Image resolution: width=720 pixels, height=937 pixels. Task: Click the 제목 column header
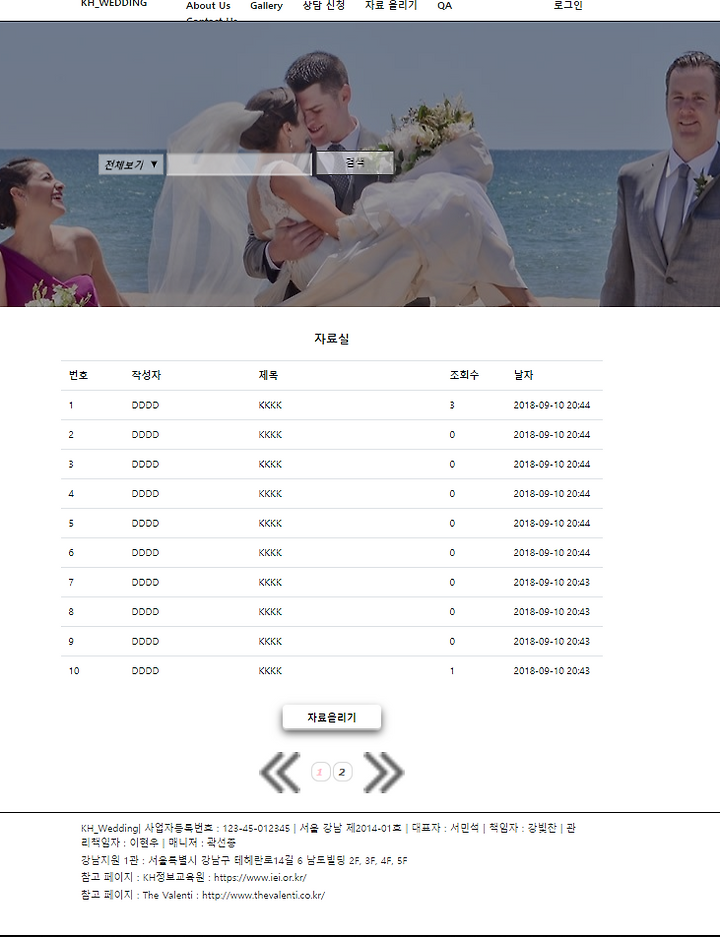268,375
